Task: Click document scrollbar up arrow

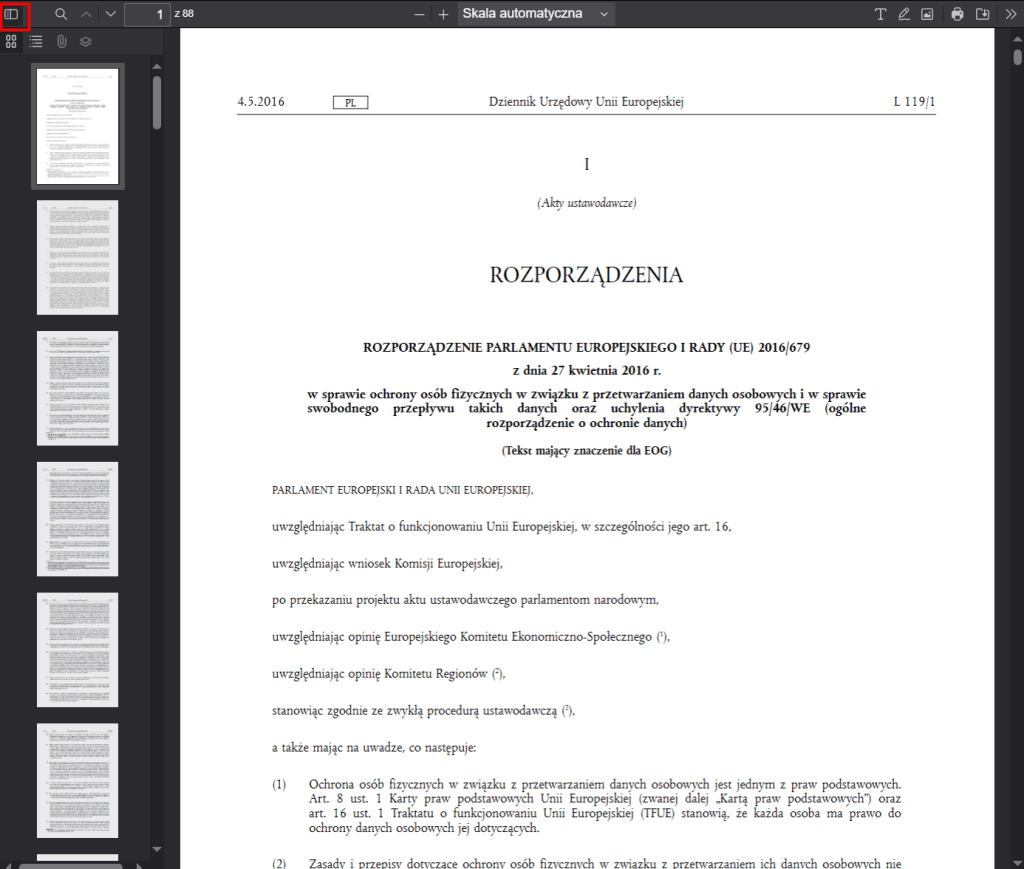Action: pos(1017,39)
